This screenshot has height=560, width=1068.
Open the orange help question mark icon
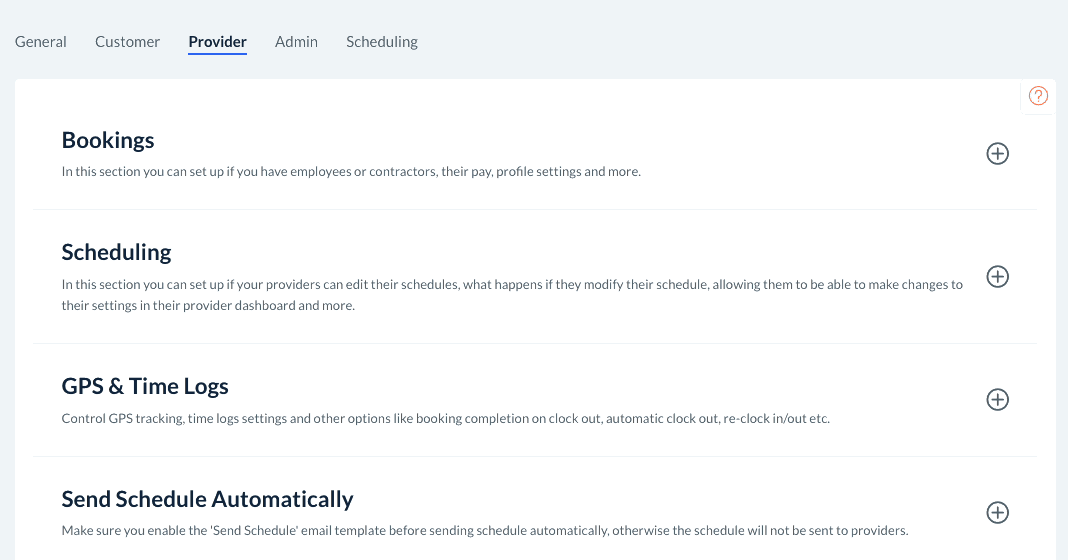[1038, 96]
